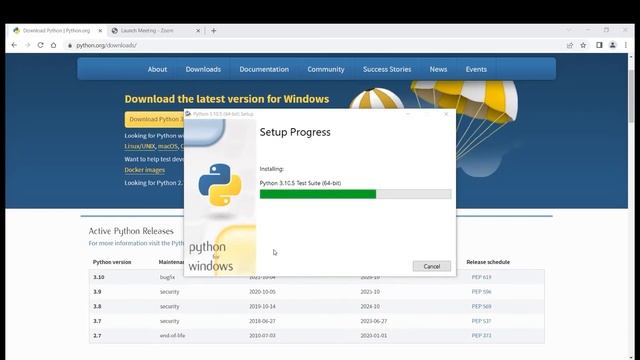The height and width of the screenshot is (360, 640).
Task: Open the Community navigation item
Action: pos(326,69)
